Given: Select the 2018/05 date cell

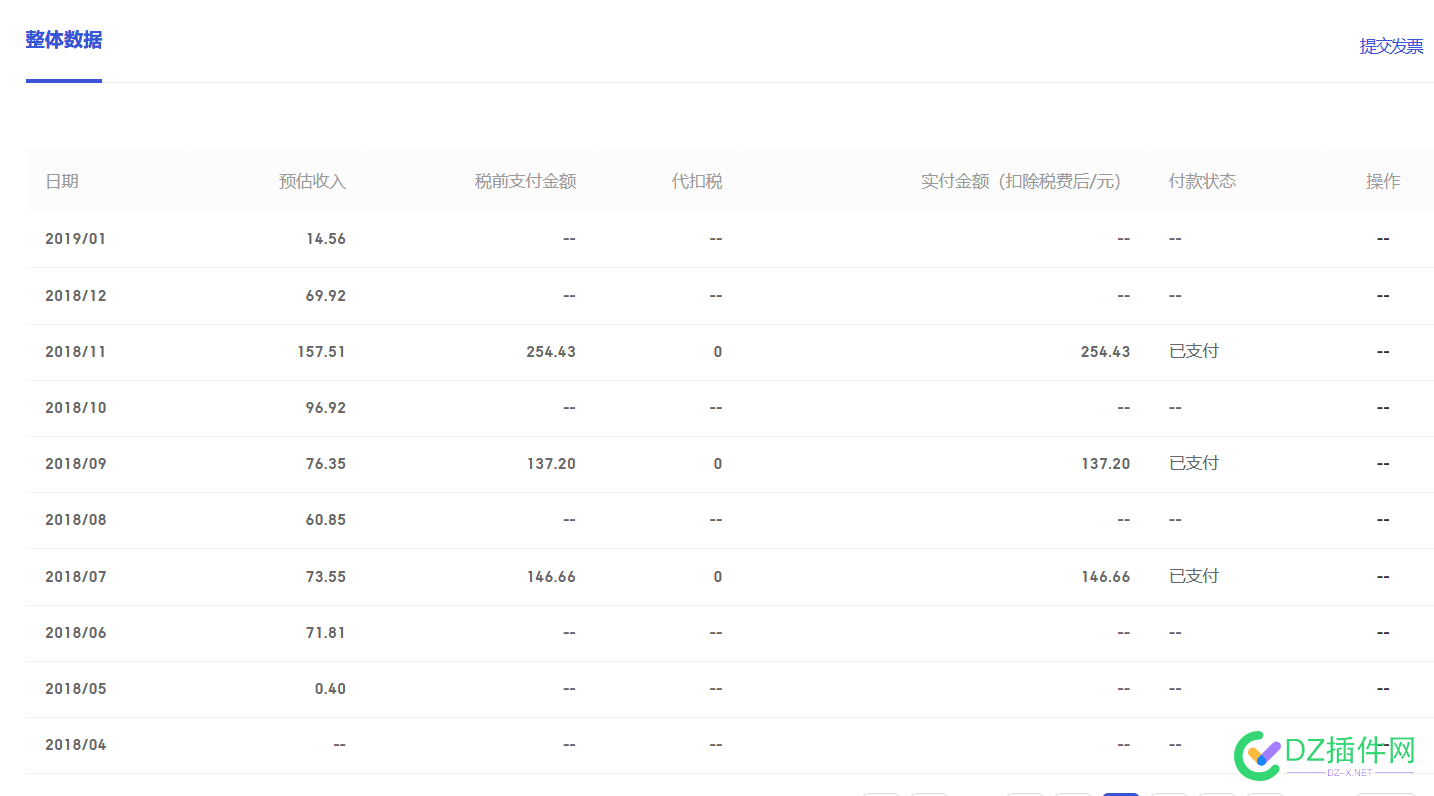Looking at the screenshot, I should tap(75, 689).
